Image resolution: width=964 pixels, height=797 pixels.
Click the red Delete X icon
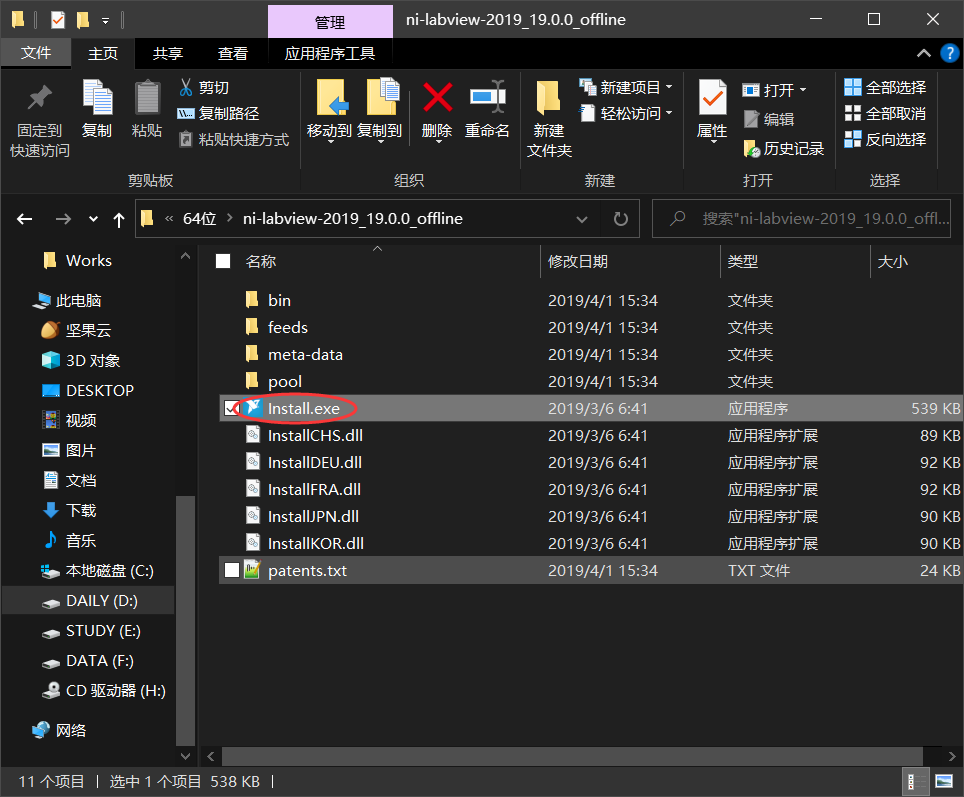437,97
